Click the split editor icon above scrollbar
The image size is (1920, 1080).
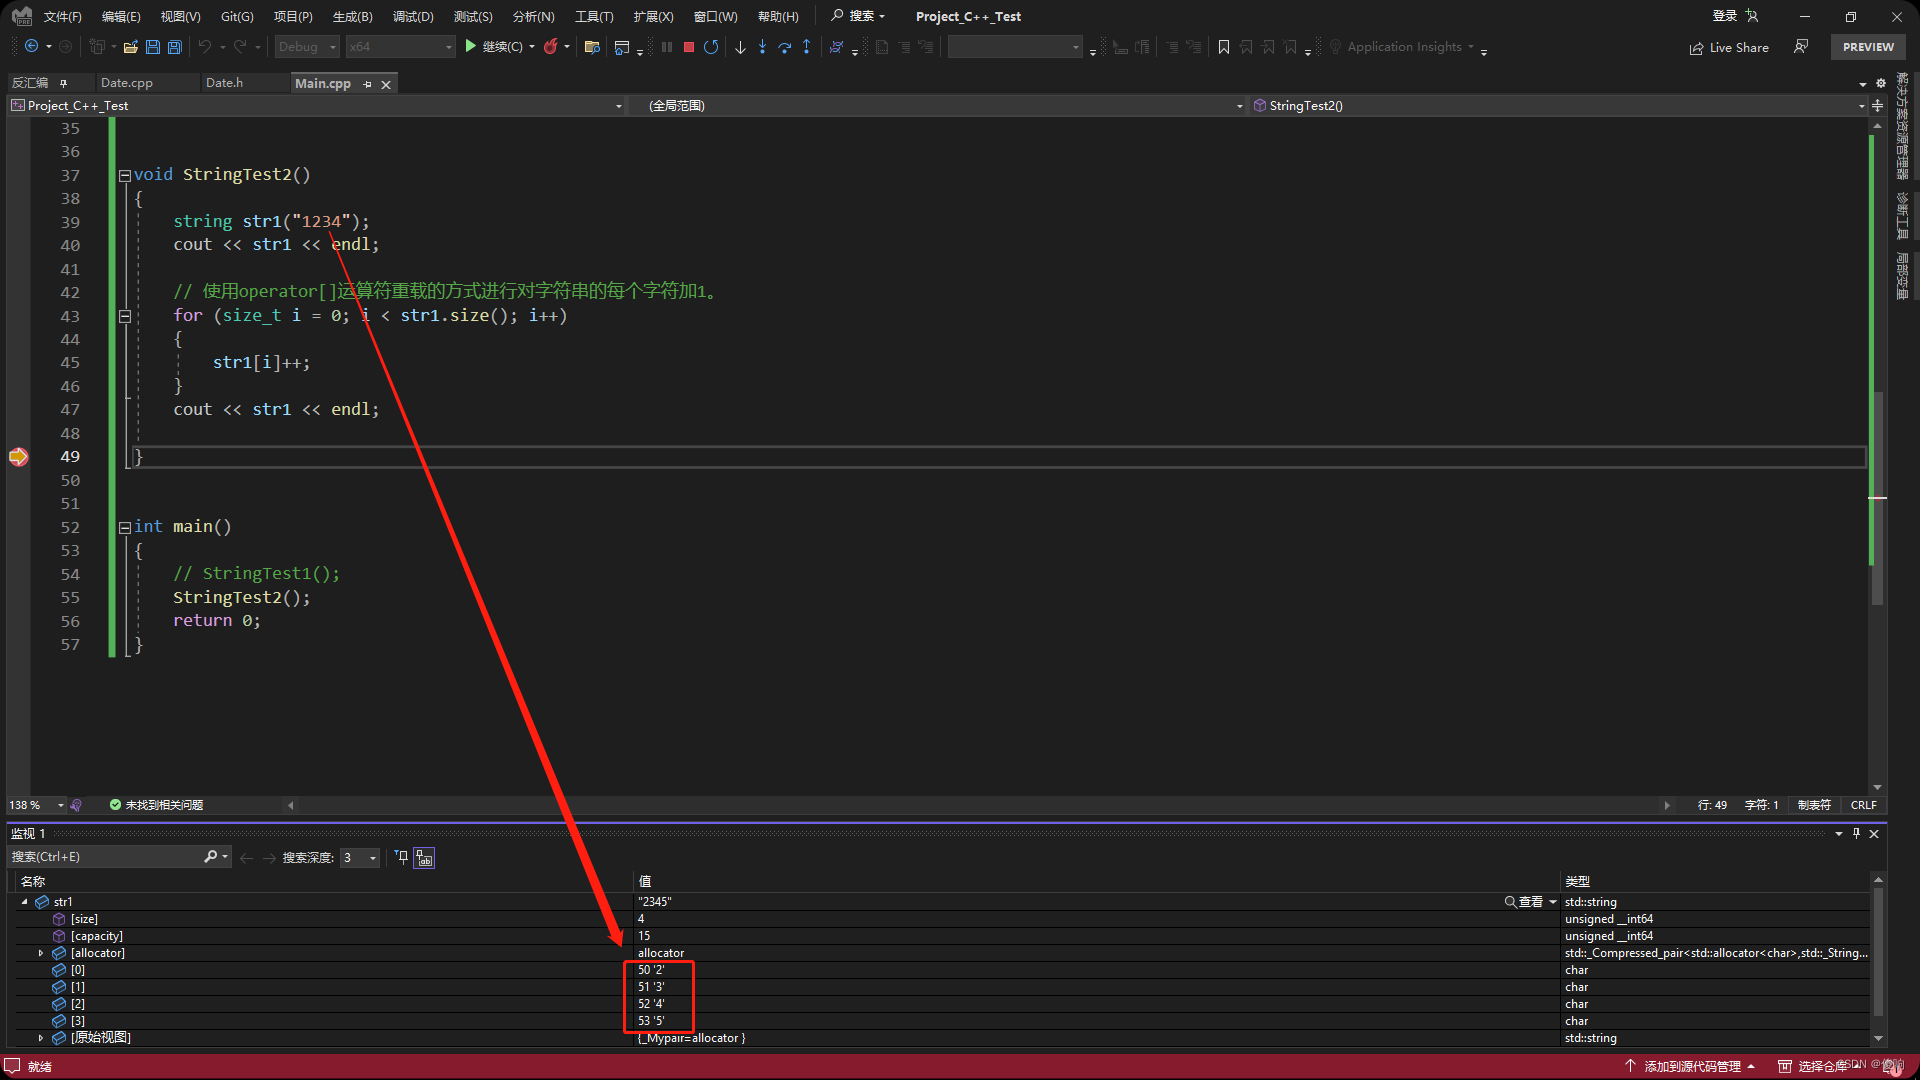pyautogui.click(x=1877, y=106)
